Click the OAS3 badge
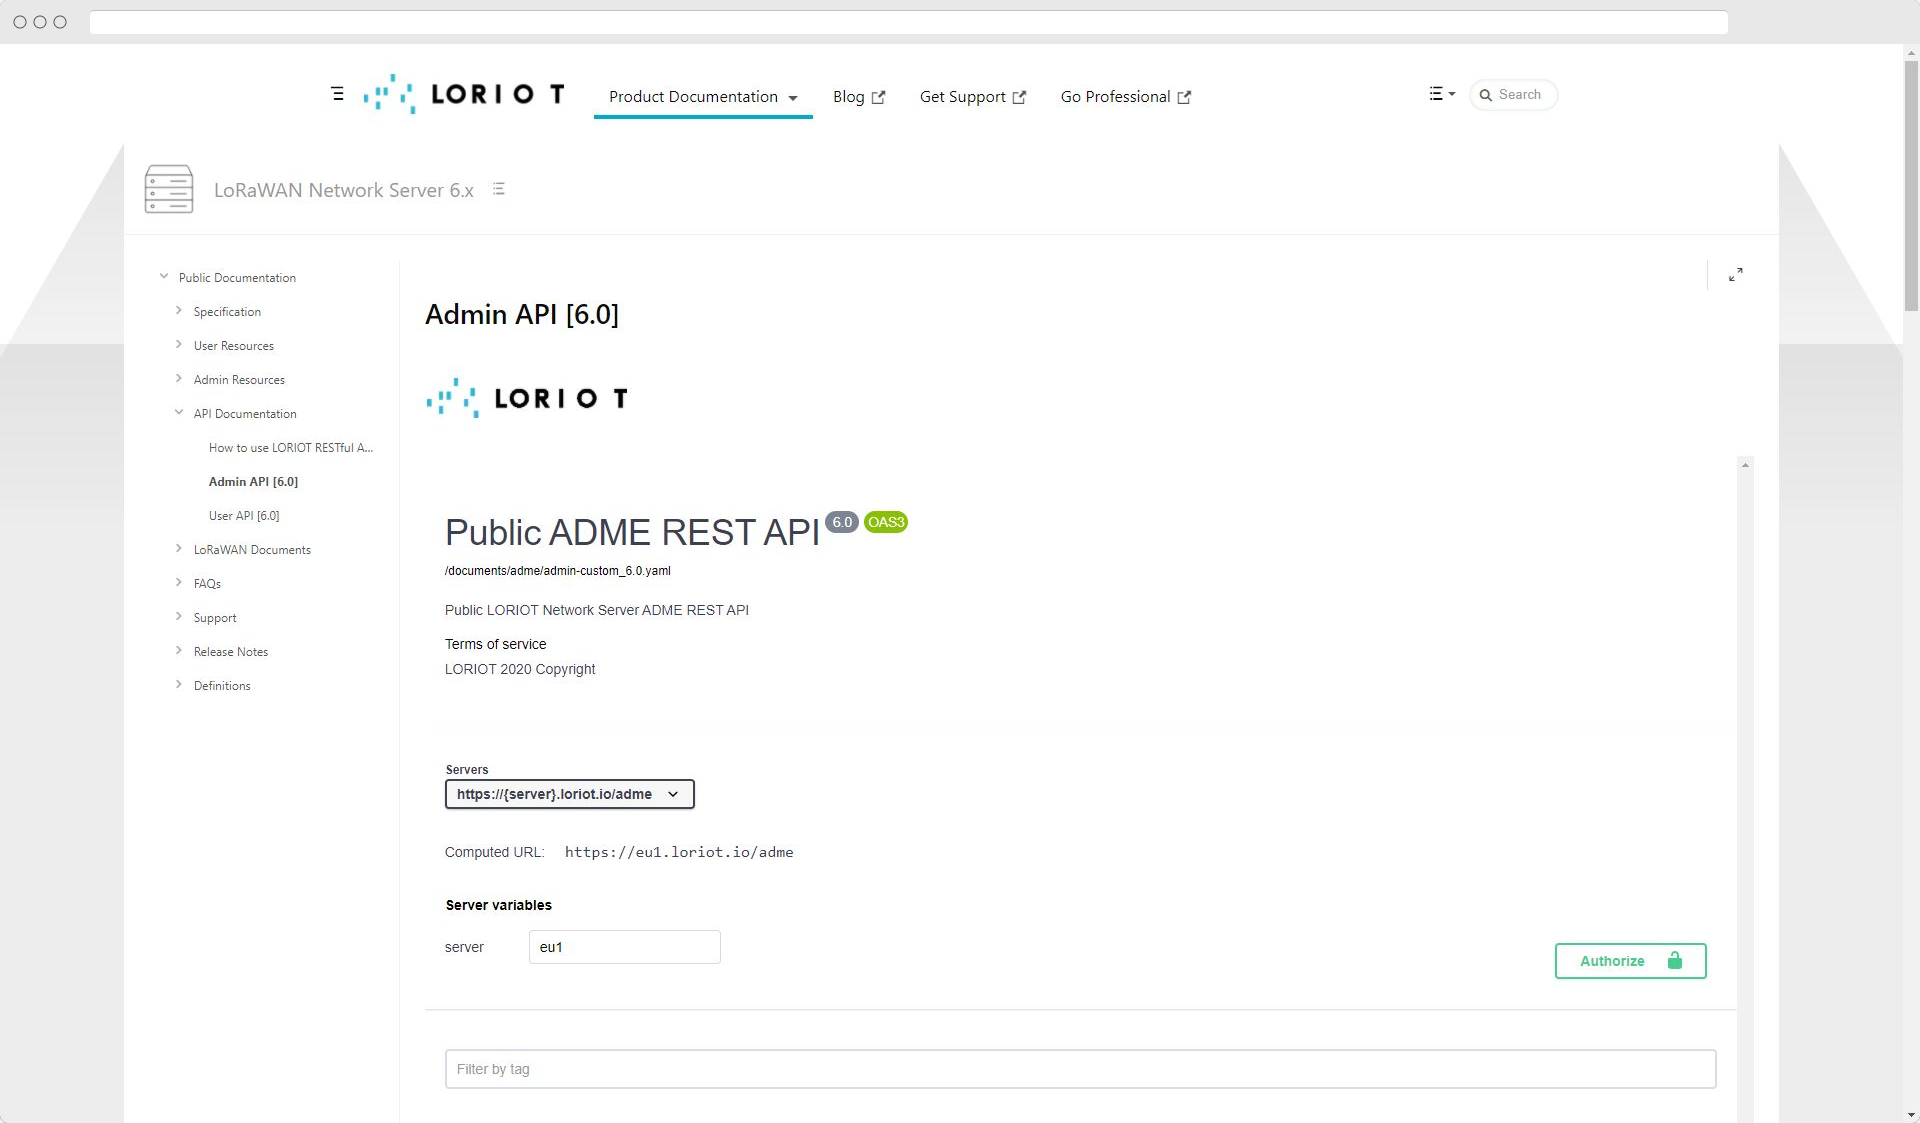The height and width of the screenshot is (1123, 1920). [886, 522]
